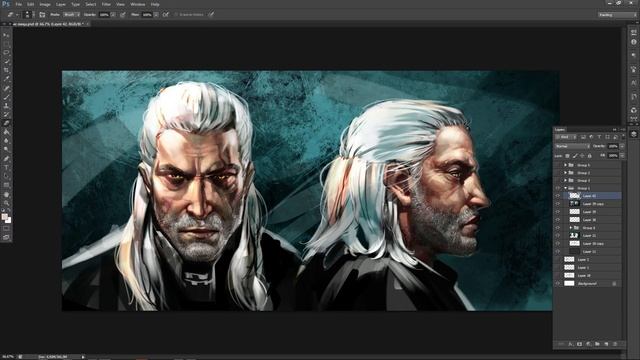640x360 pixels.
Task: Select the Path Selection tool
Action: pos(6,176)
